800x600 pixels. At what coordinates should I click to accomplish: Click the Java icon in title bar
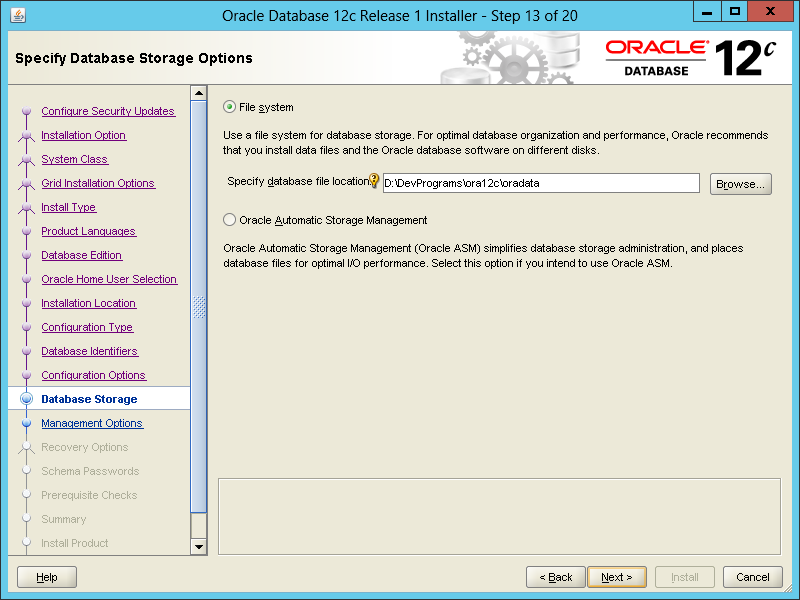(x=18, y=16)
